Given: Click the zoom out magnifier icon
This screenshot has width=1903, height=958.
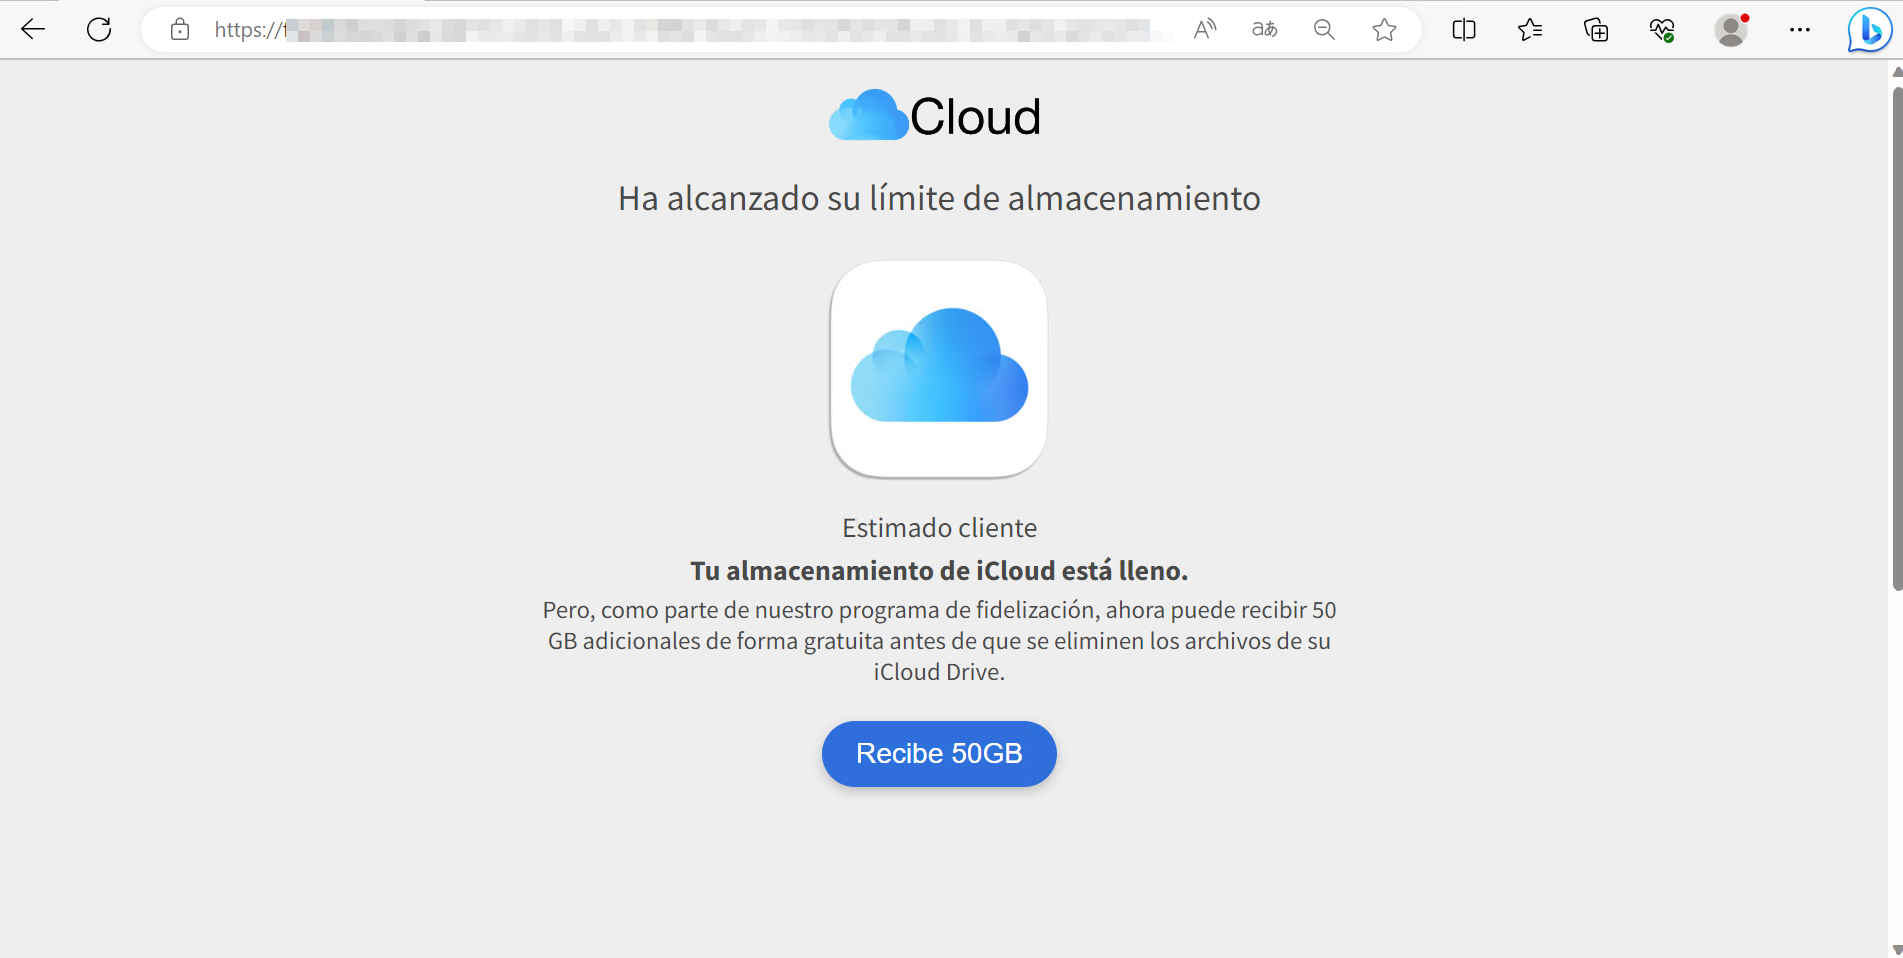Looking at the screenshot, I should [1324, 30].
